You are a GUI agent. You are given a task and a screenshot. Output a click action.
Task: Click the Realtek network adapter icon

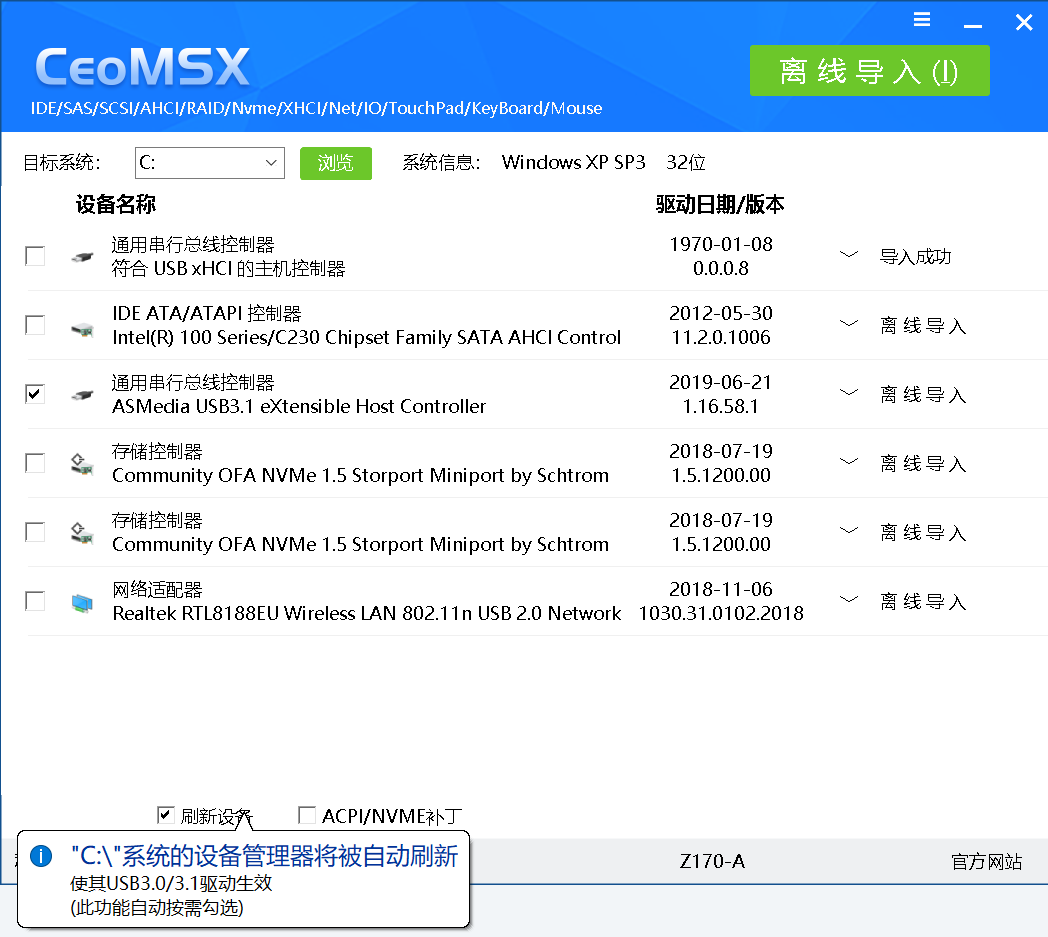pyautogui.click(x=82, y=602)
